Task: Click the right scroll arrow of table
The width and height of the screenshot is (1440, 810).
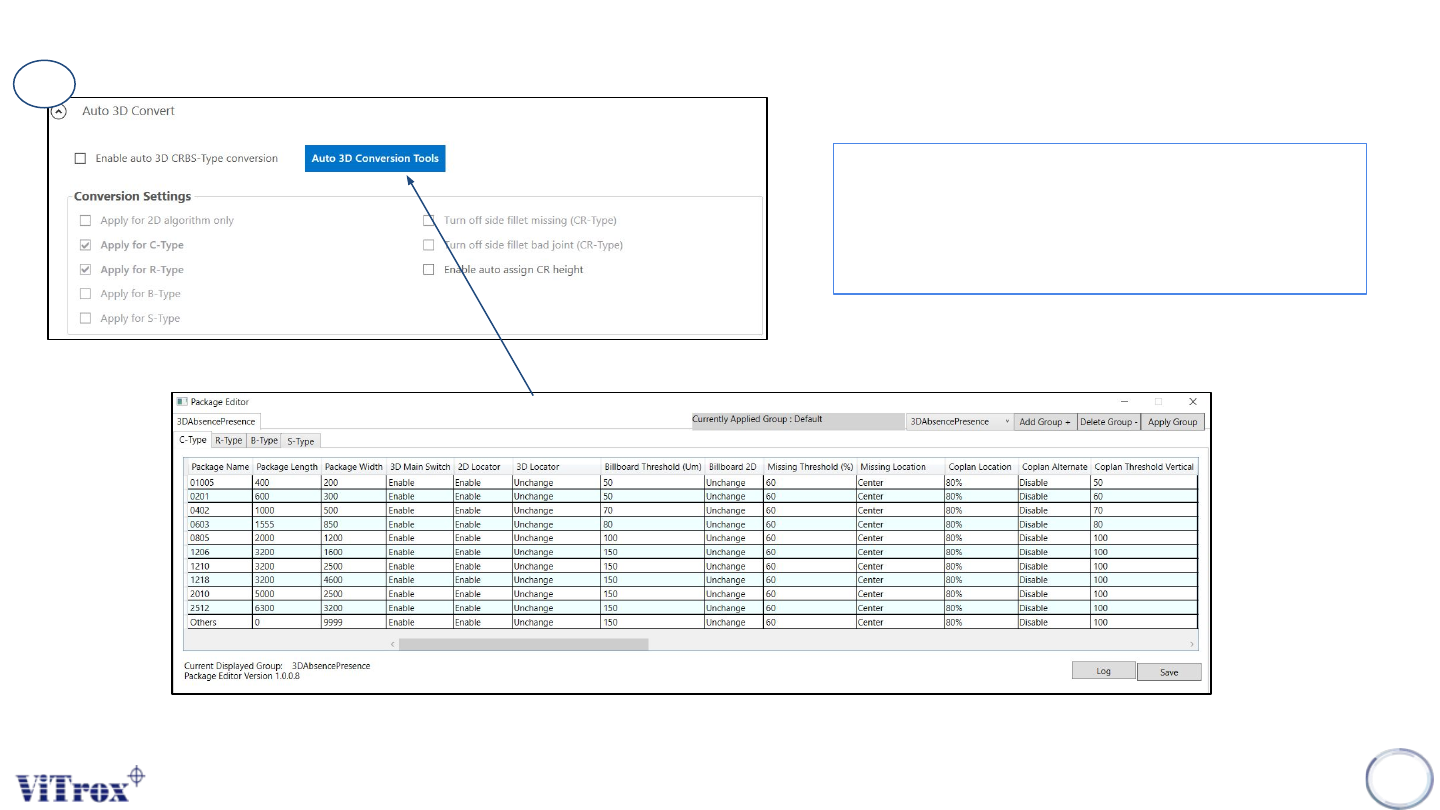Action: pos(1191,645)
